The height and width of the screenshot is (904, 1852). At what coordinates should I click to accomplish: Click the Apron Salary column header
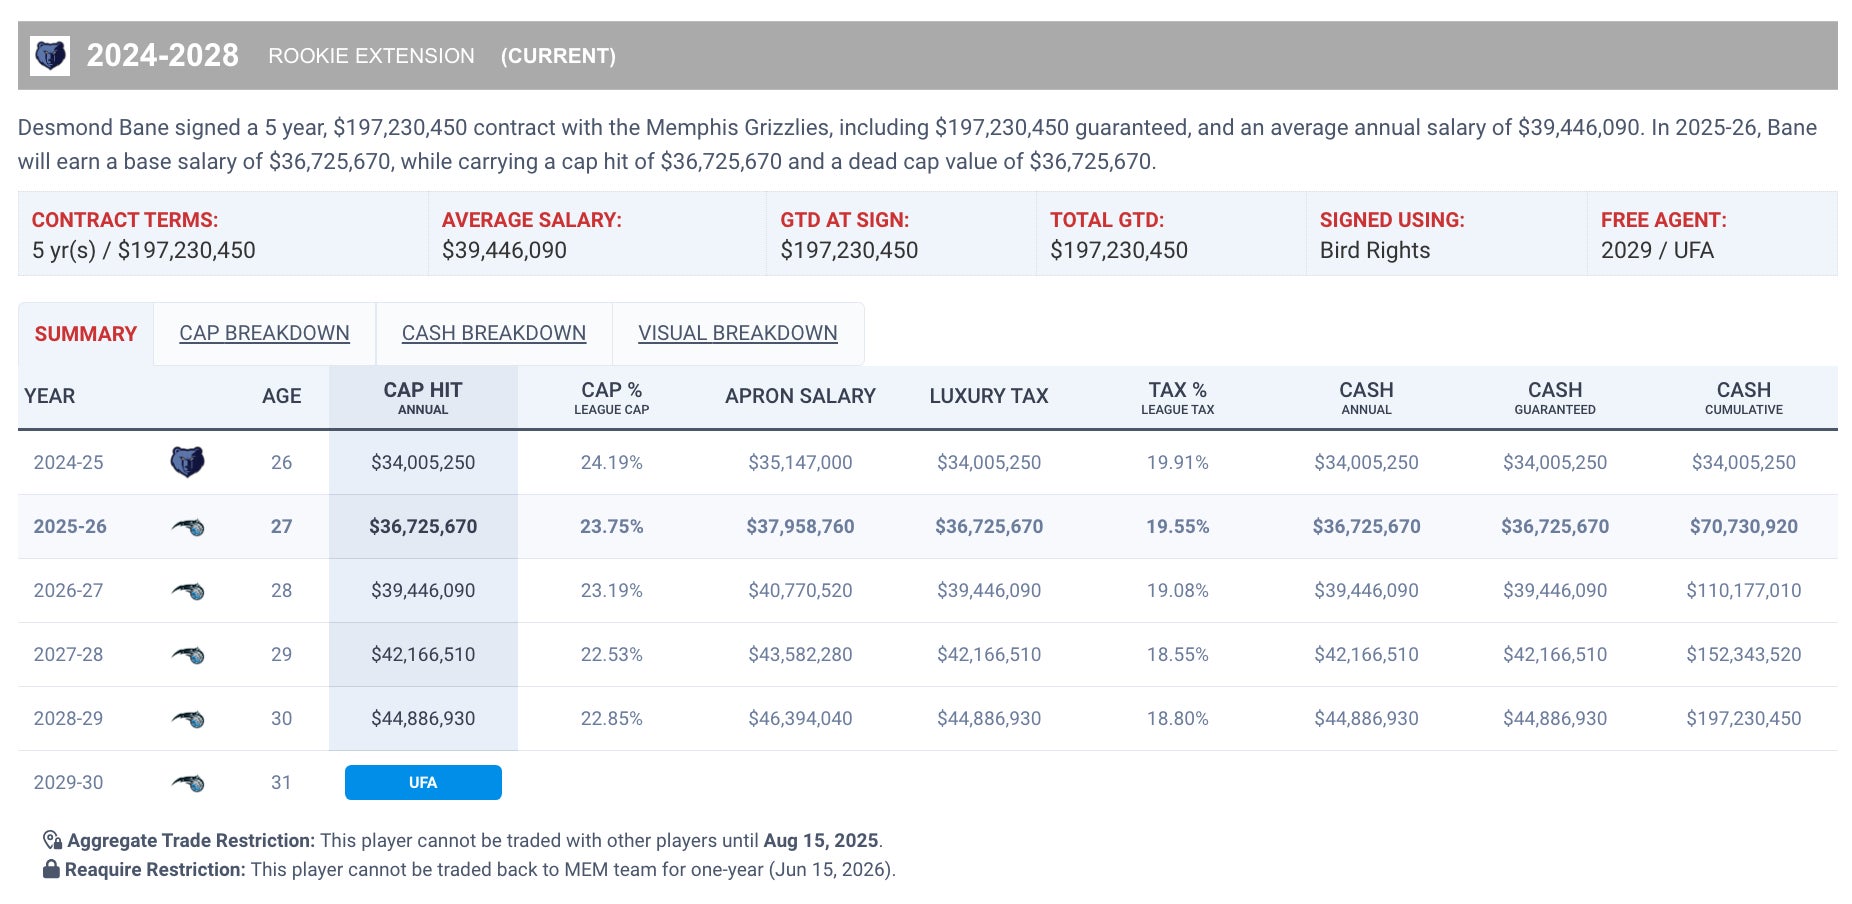click(x=800, y=397)
